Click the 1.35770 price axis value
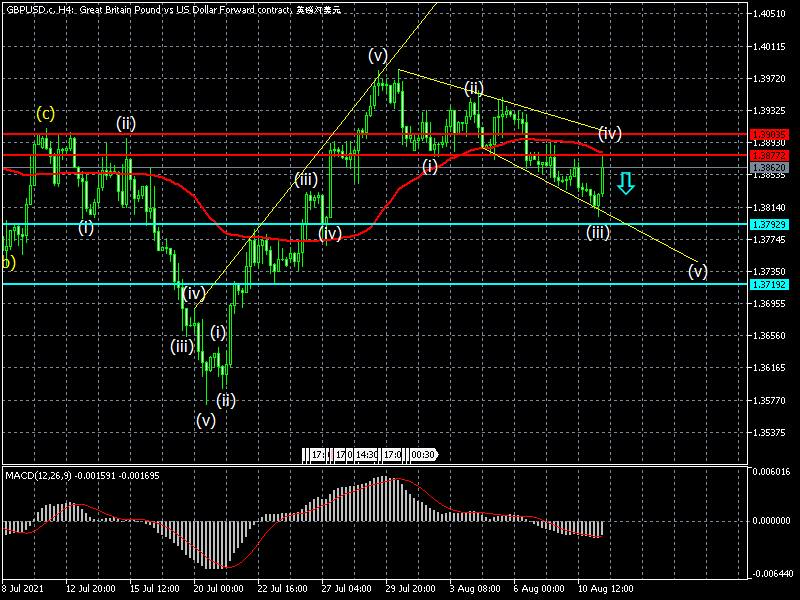The image size is (800, 600). tap(769, 401)
